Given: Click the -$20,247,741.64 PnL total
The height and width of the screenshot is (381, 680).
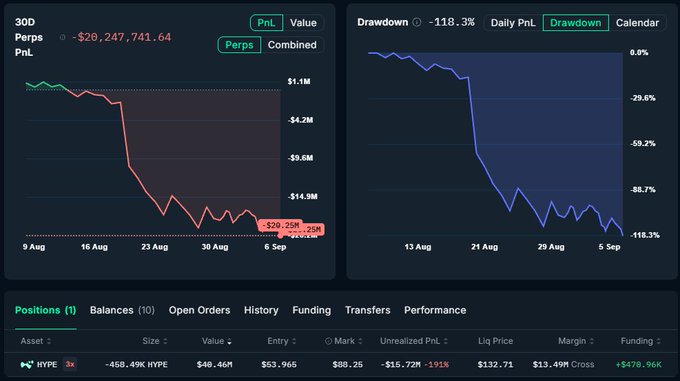Looking at the screenshot, I should [x=121, y=37].
